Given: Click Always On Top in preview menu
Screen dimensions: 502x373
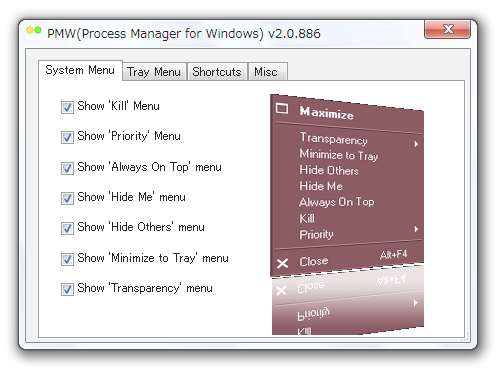Looking at the screenshot, I should coord(337,202).
